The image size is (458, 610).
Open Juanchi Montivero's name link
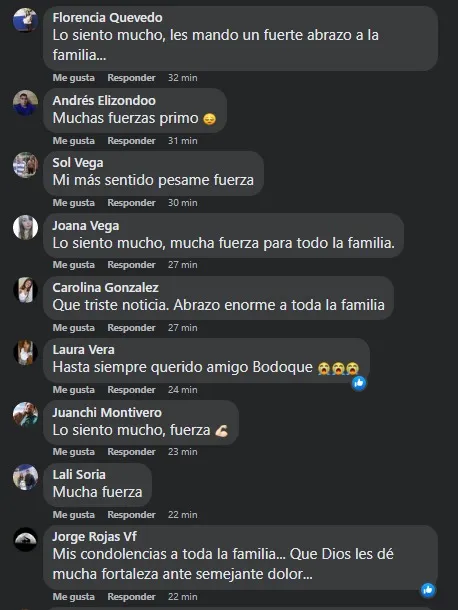tap(107, 412)
